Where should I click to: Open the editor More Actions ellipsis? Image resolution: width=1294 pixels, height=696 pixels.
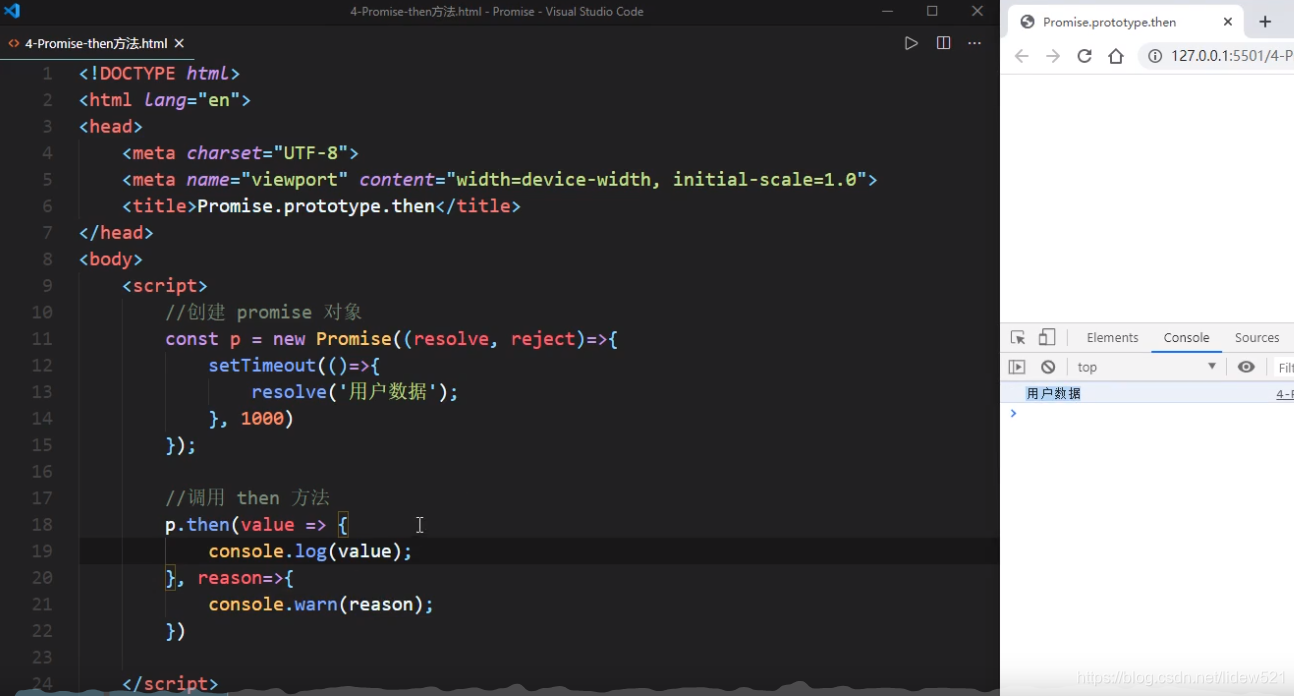click(974, 43)
